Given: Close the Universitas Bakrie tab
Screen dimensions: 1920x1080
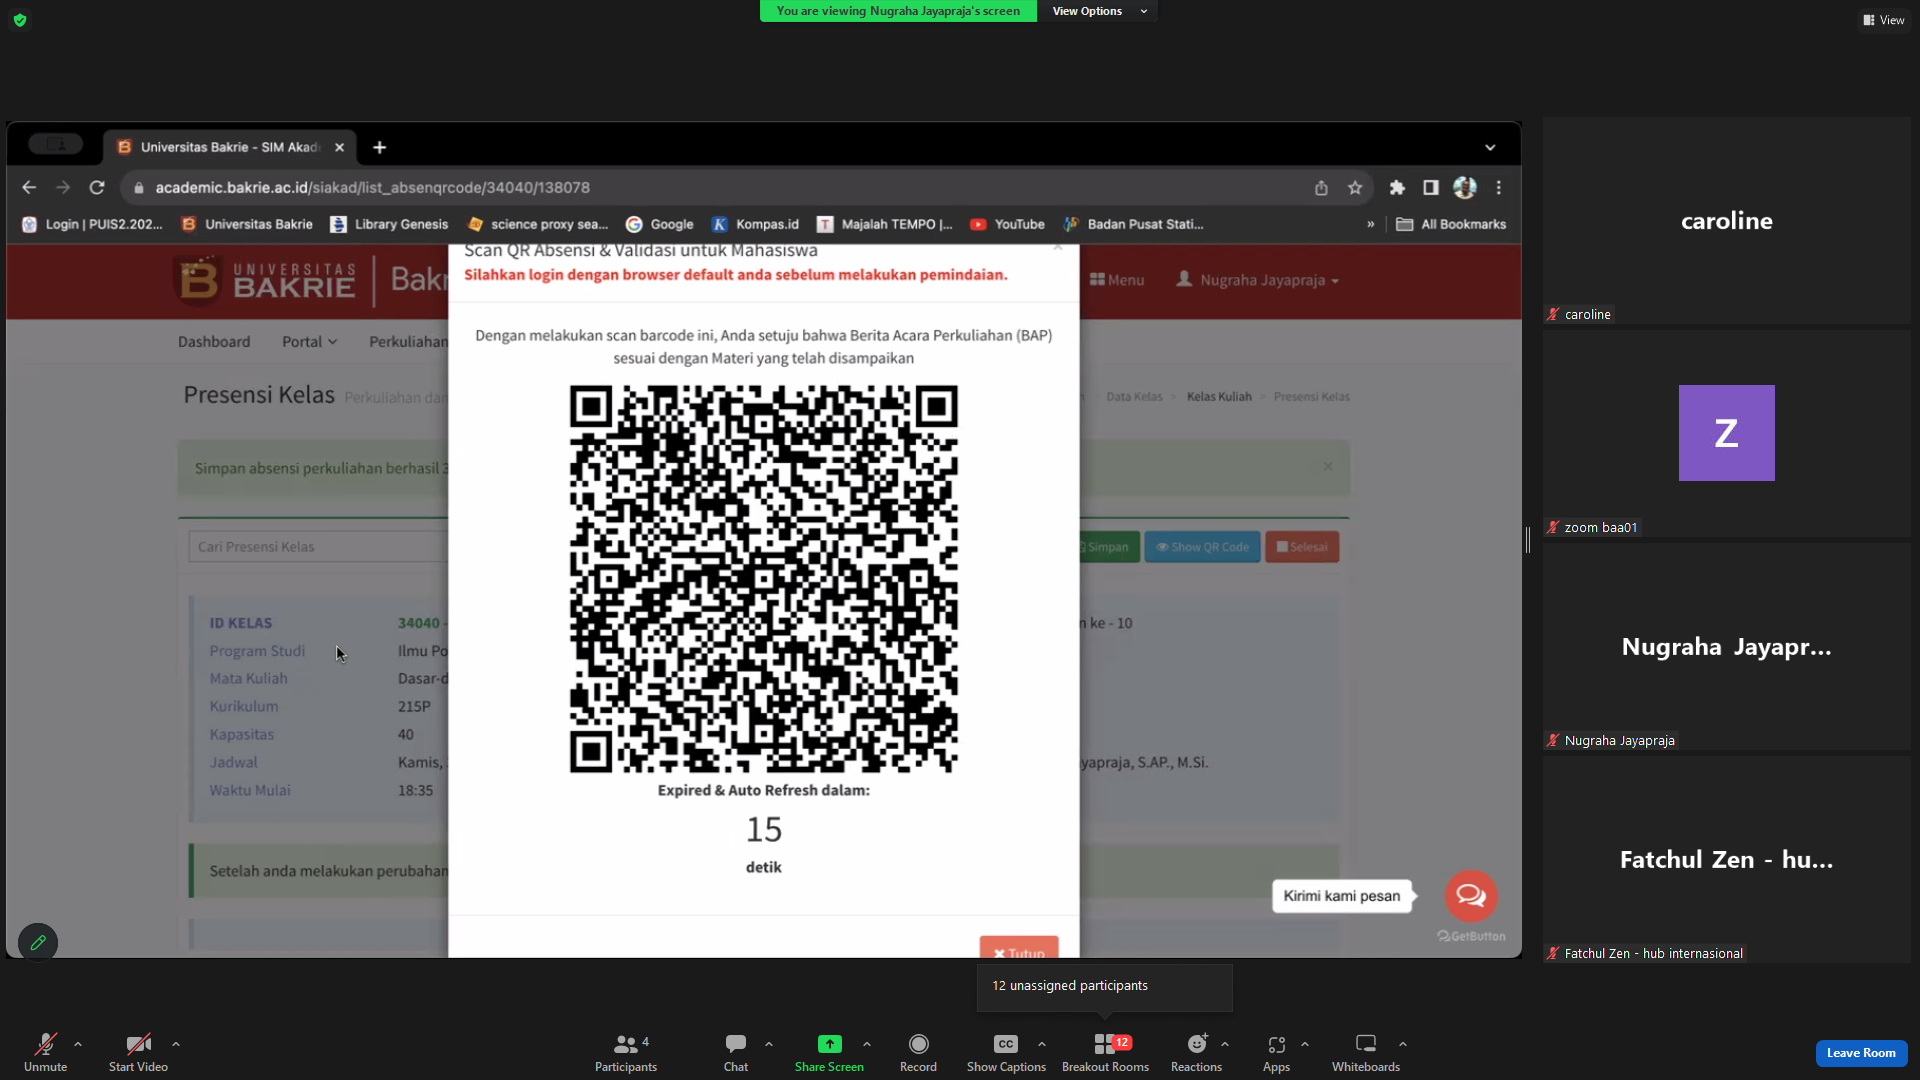Looking at the screenshot, I should click(339, 147).
